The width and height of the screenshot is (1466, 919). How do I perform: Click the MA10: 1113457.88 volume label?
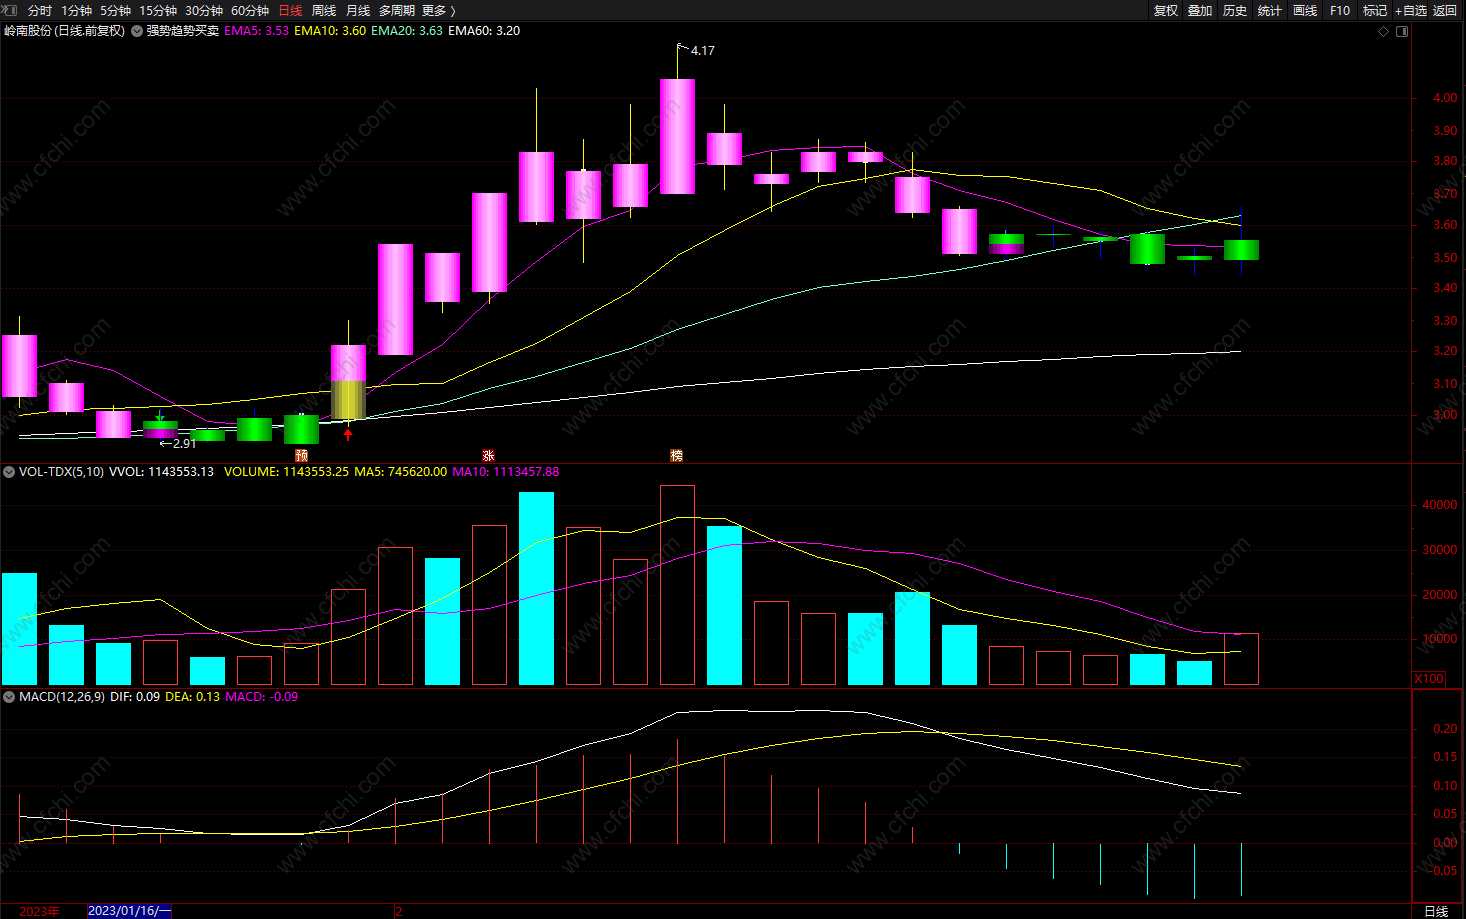pyautogui.click(x=505, y=471)
